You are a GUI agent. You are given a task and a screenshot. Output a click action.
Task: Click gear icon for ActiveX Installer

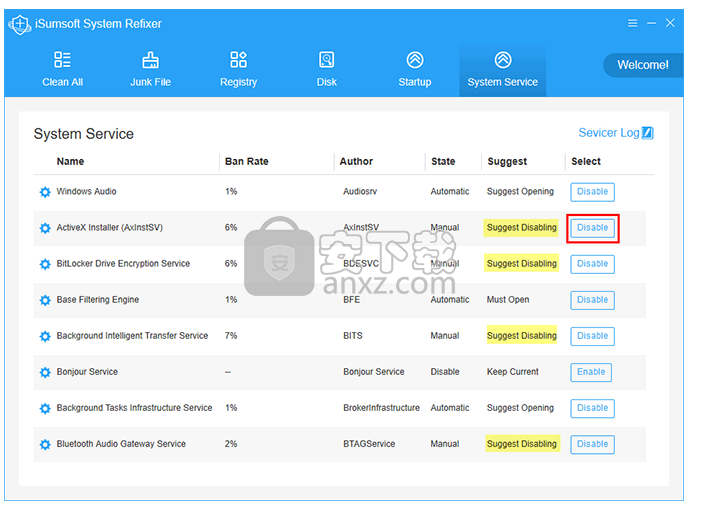coord(45,228)
